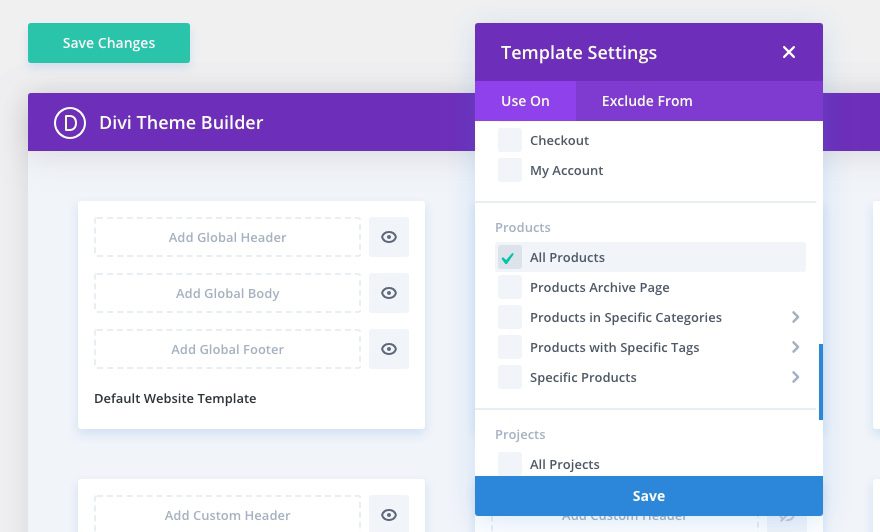Uncheck the All Products checkbox
Image resolution: width=880 pixels, height=532 pixels.
click(x=510, y=257)
